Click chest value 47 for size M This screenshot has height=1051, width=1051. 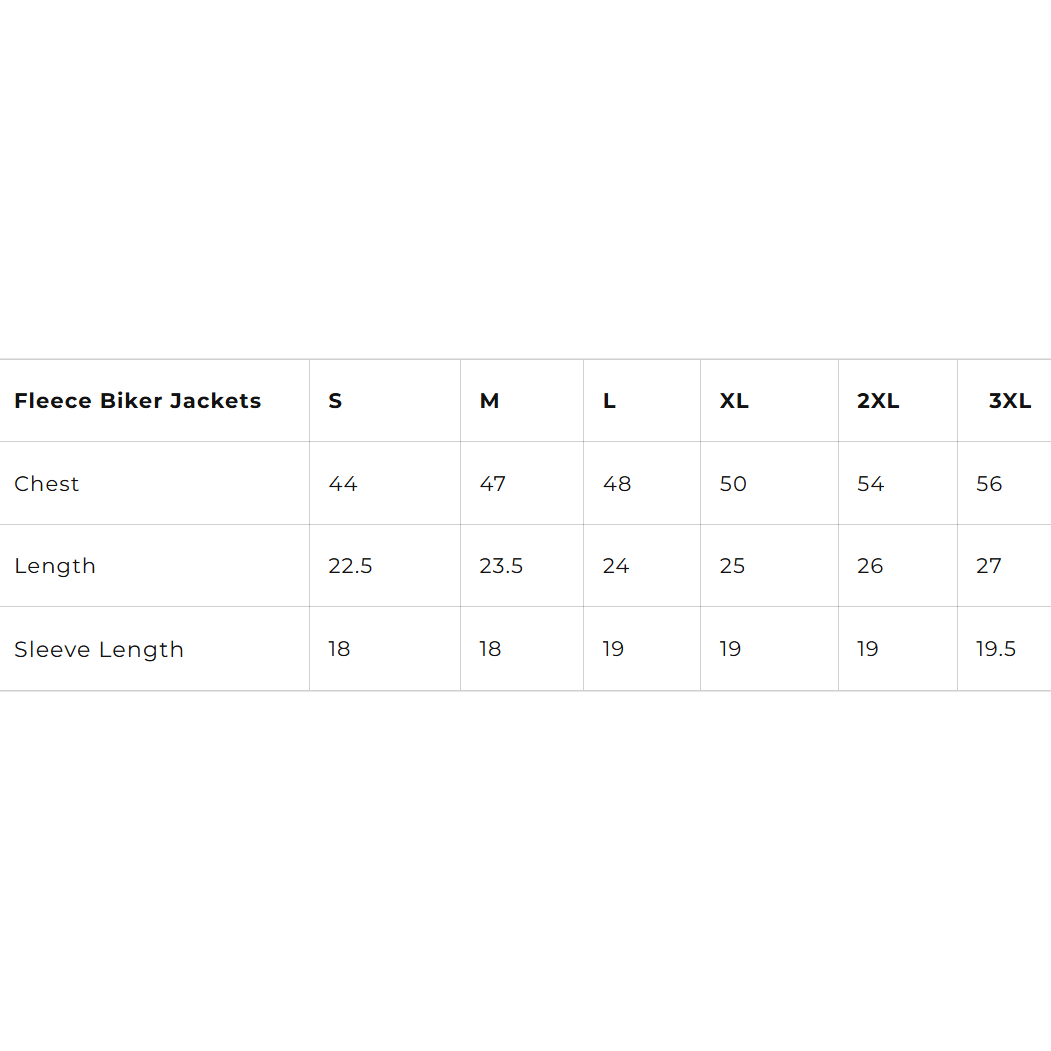[493, 484]
